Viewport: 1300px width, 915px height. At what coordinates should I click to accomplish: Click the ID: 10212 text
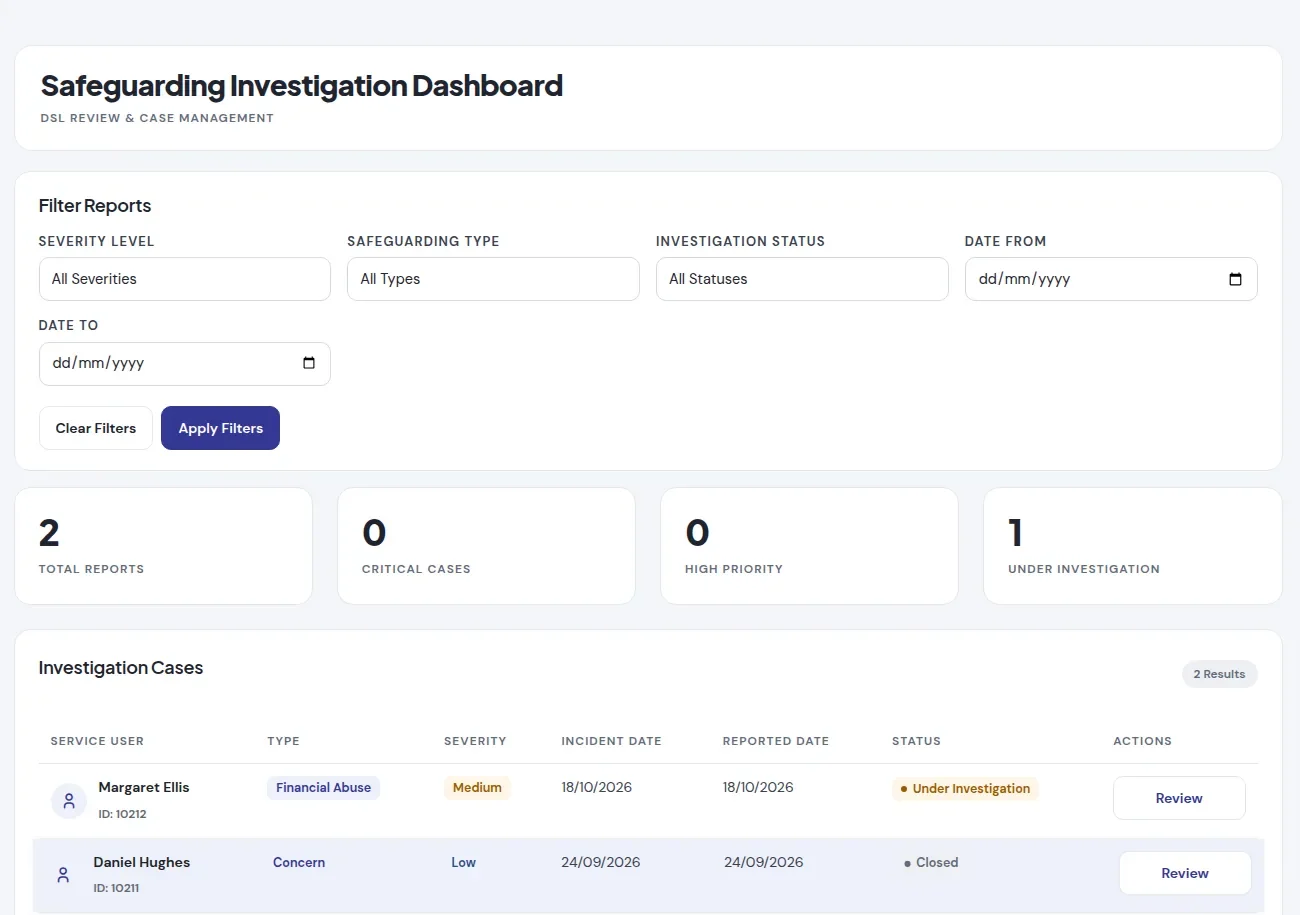pyautogui.click(x=123, y=814)
